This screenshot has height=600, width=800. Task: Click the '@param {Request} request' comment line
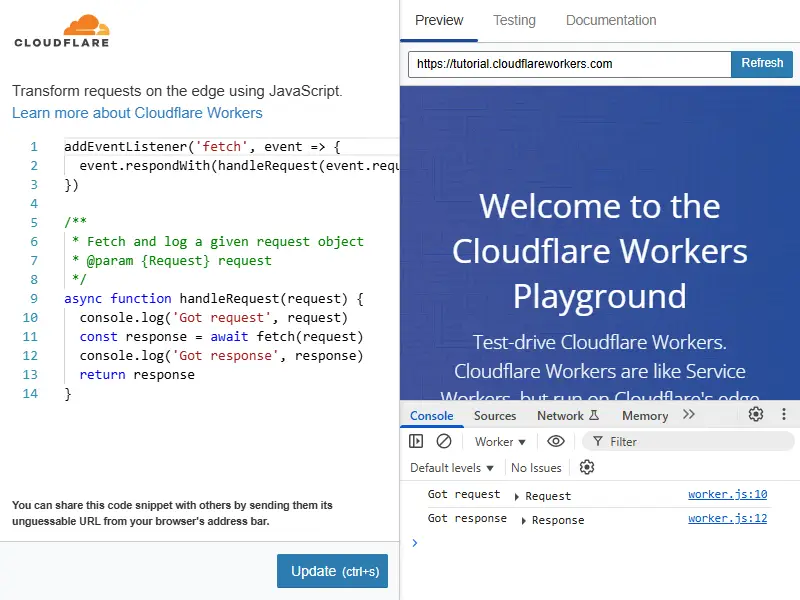(171, 261)
